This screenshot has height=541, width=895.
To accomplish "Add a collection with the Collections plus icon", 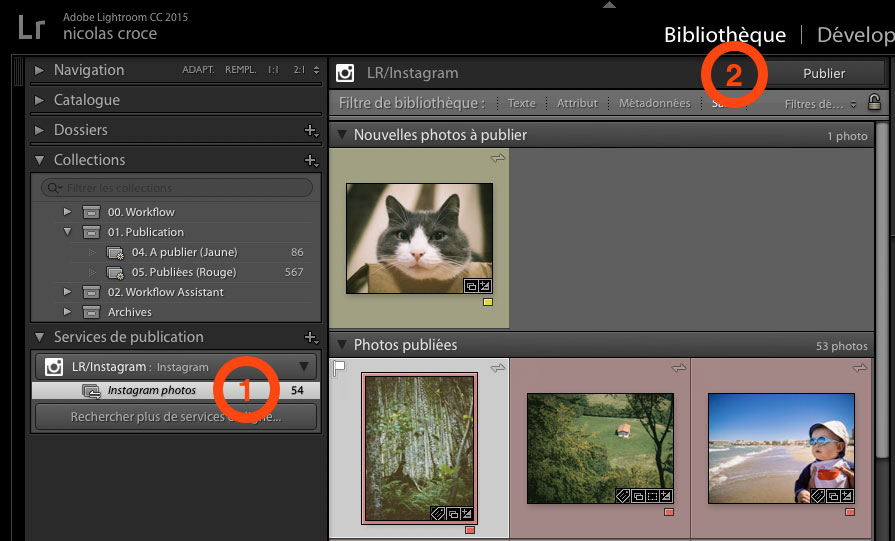I will point(310,161).
